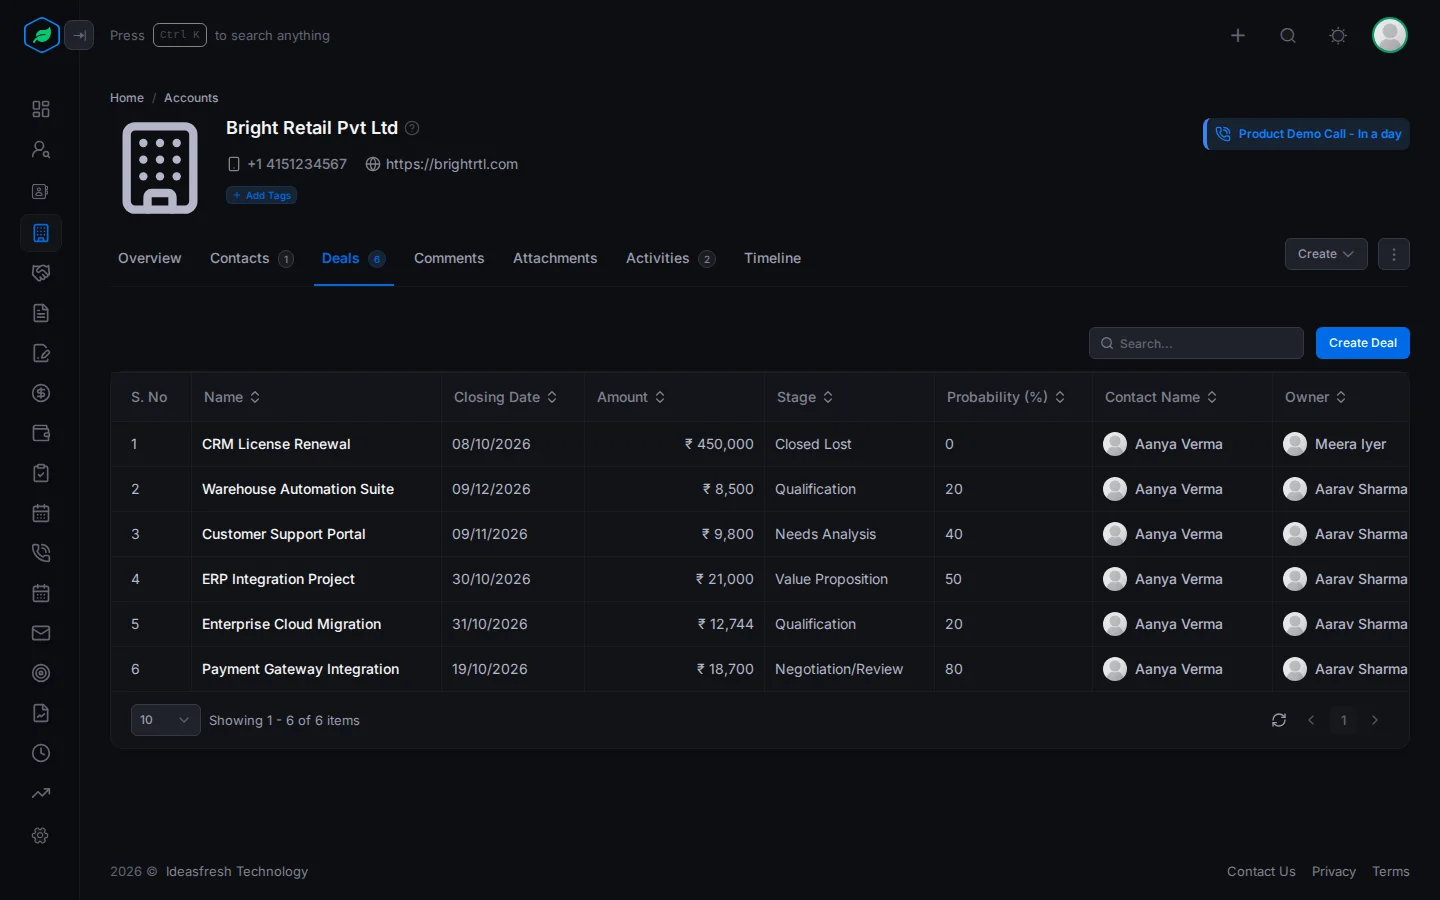Open the clock history sidebar icon
1440x900 pixels.
(x=41, y=753)
